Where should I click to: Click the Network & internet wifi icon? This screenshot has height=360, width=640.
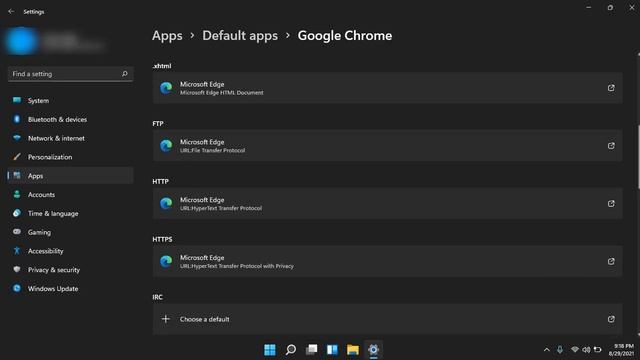tap(17, 138)
